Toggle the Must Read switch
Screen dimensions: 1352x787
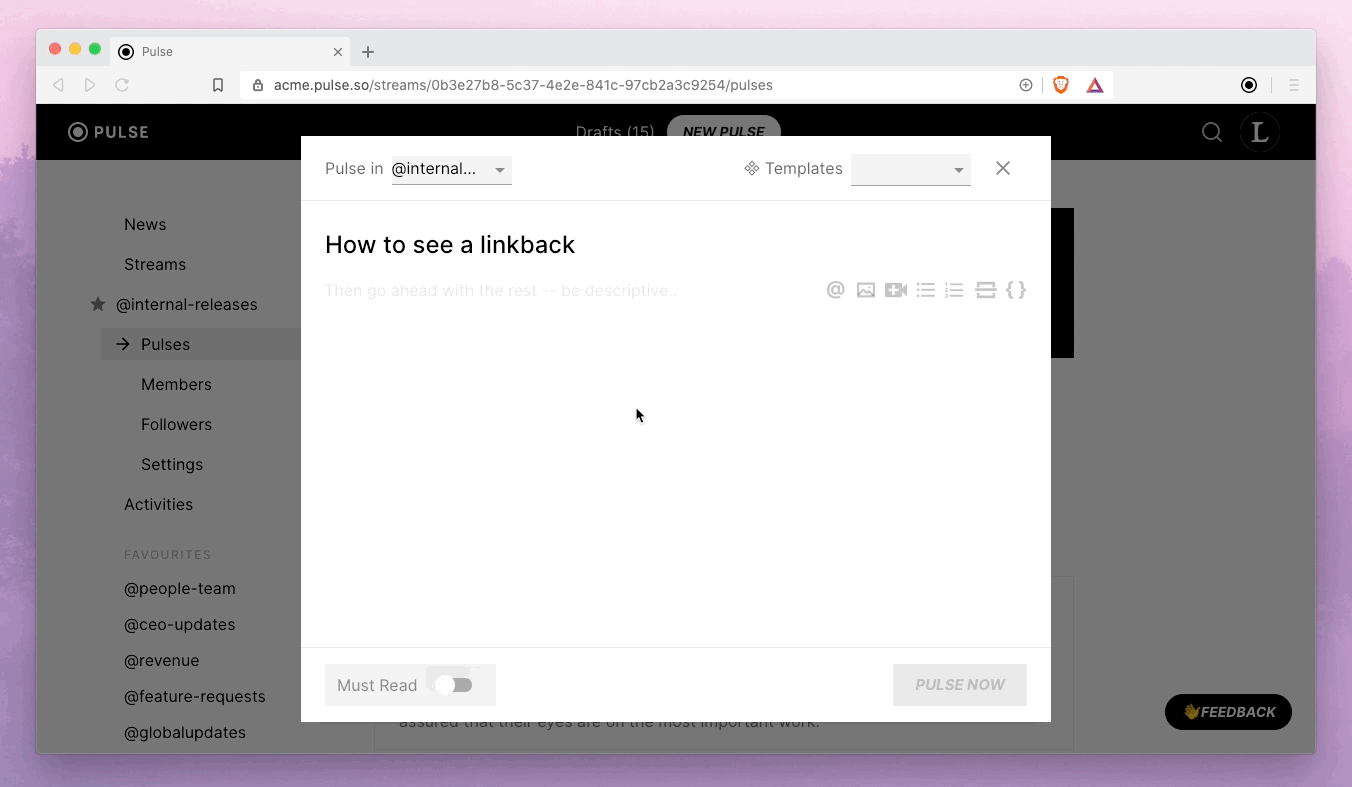[455, 685]
